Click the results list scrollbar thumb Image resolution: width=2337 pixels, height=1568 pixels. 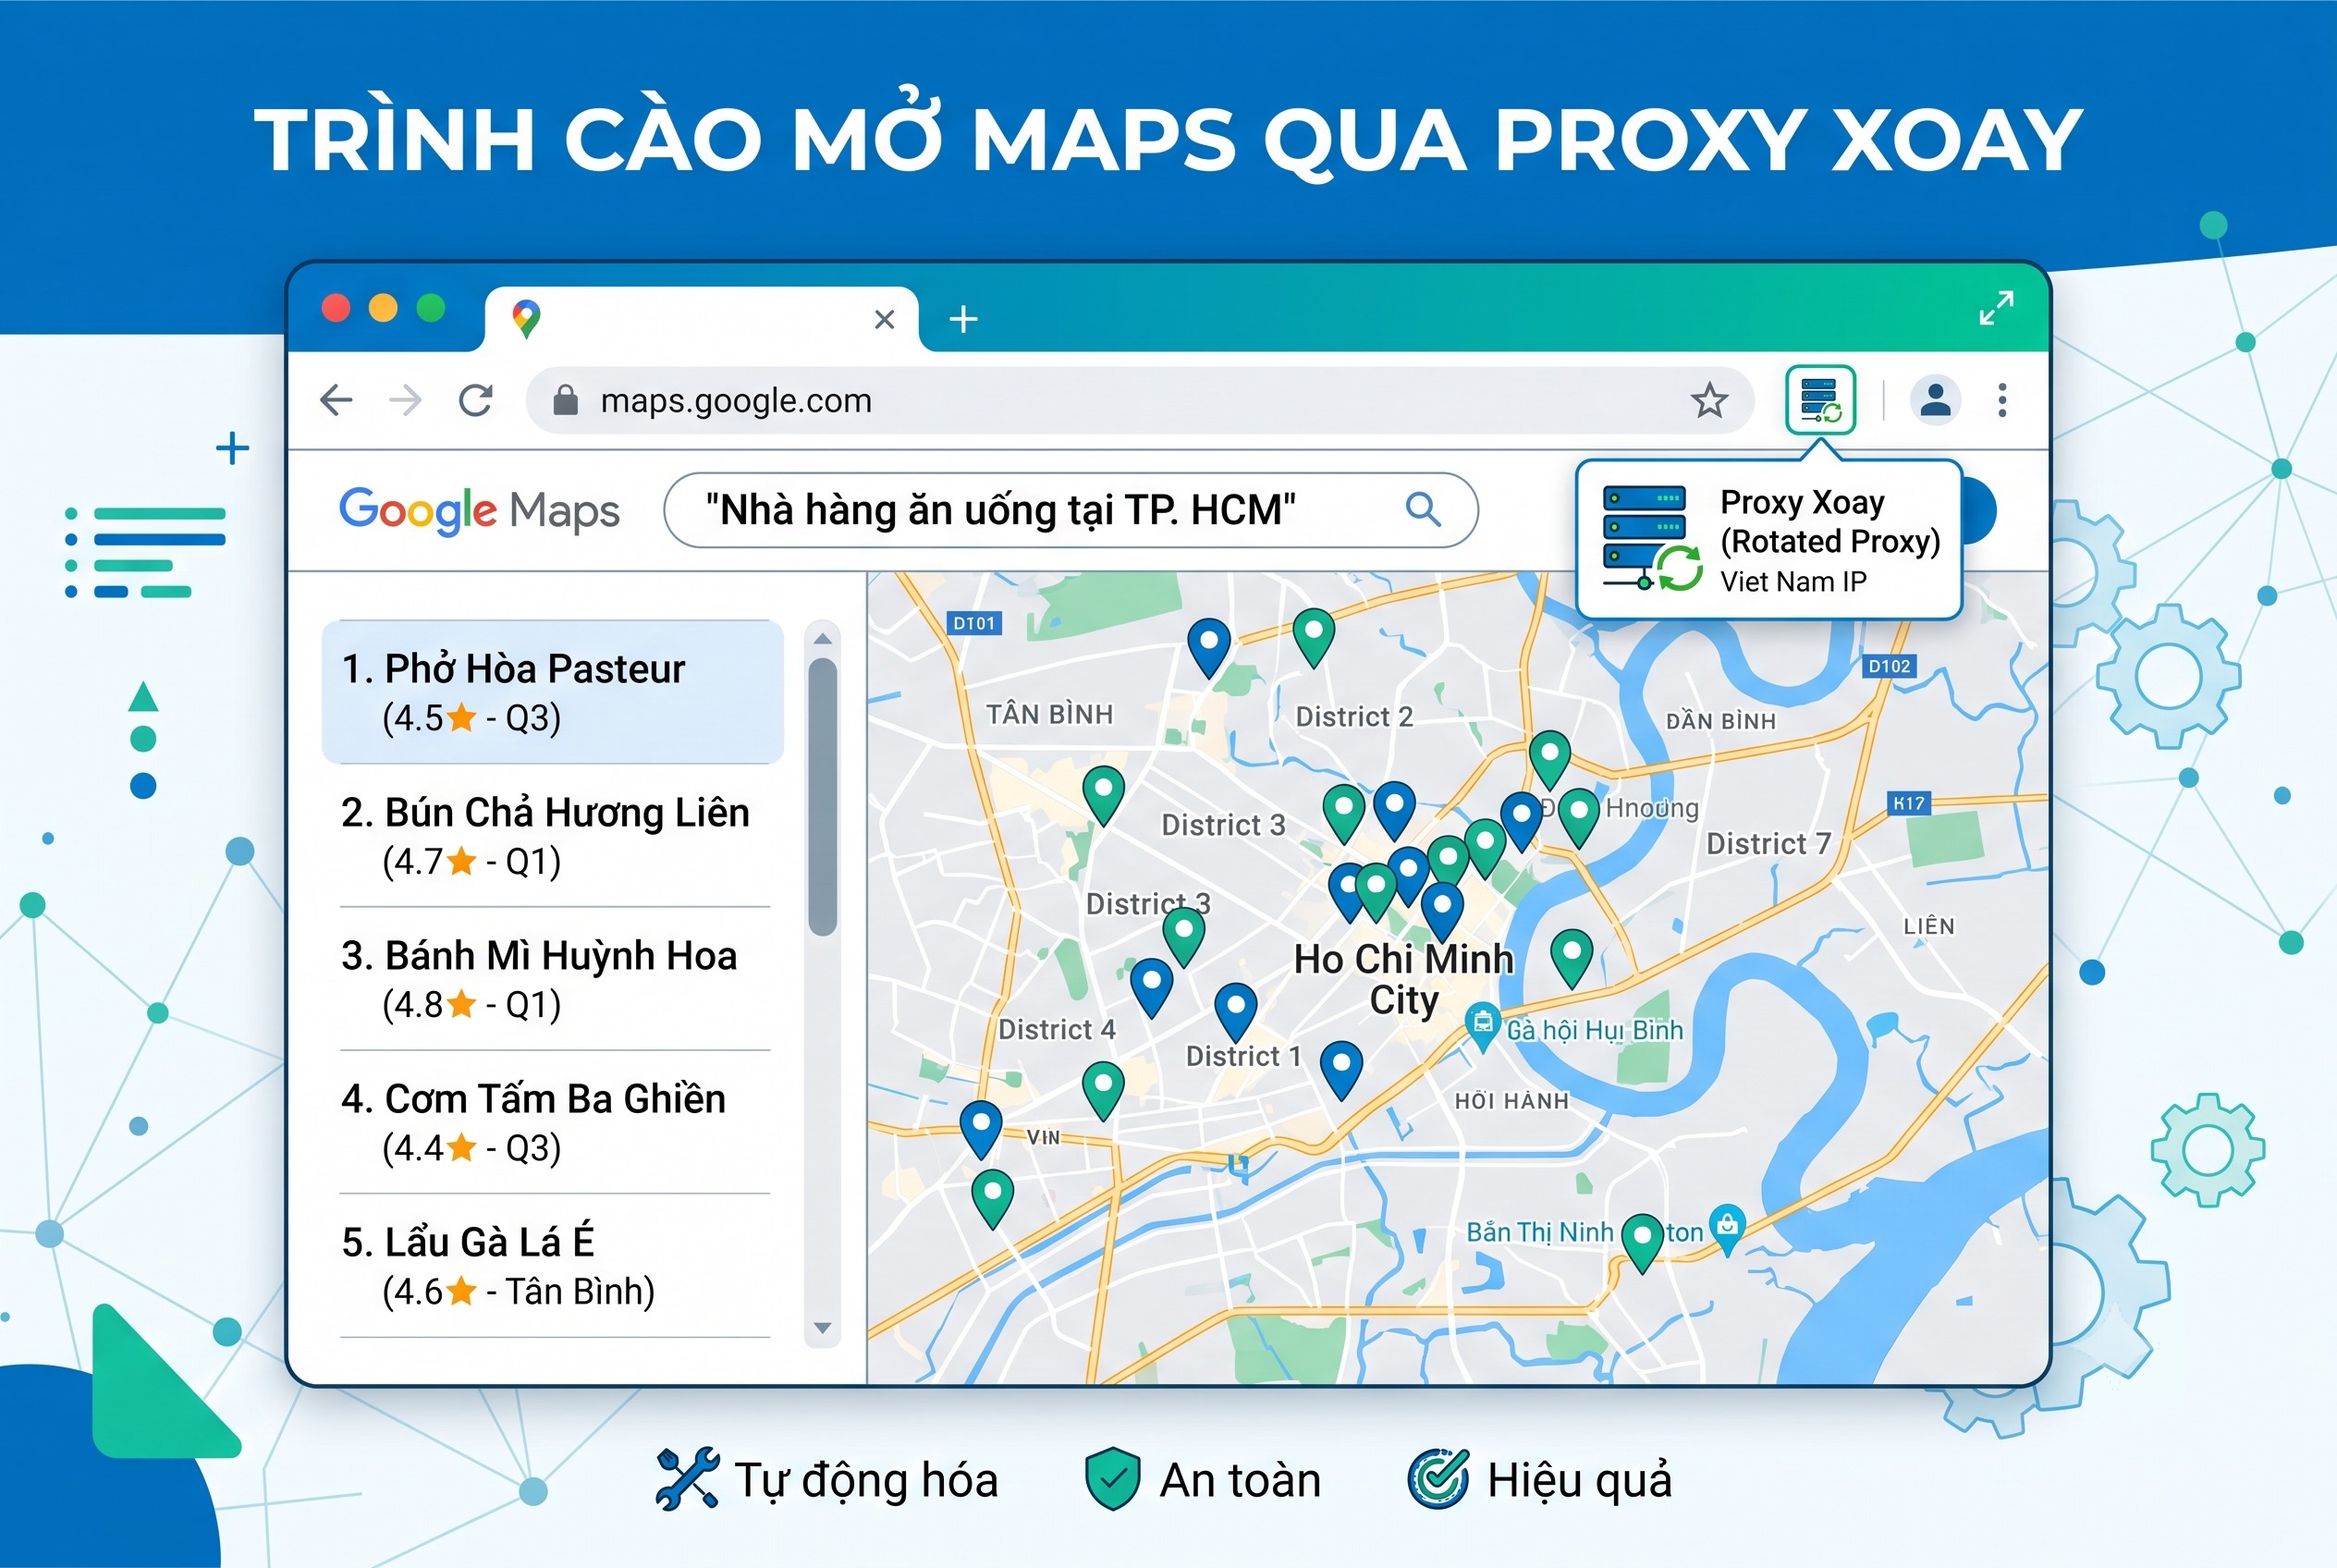point(822,796)
